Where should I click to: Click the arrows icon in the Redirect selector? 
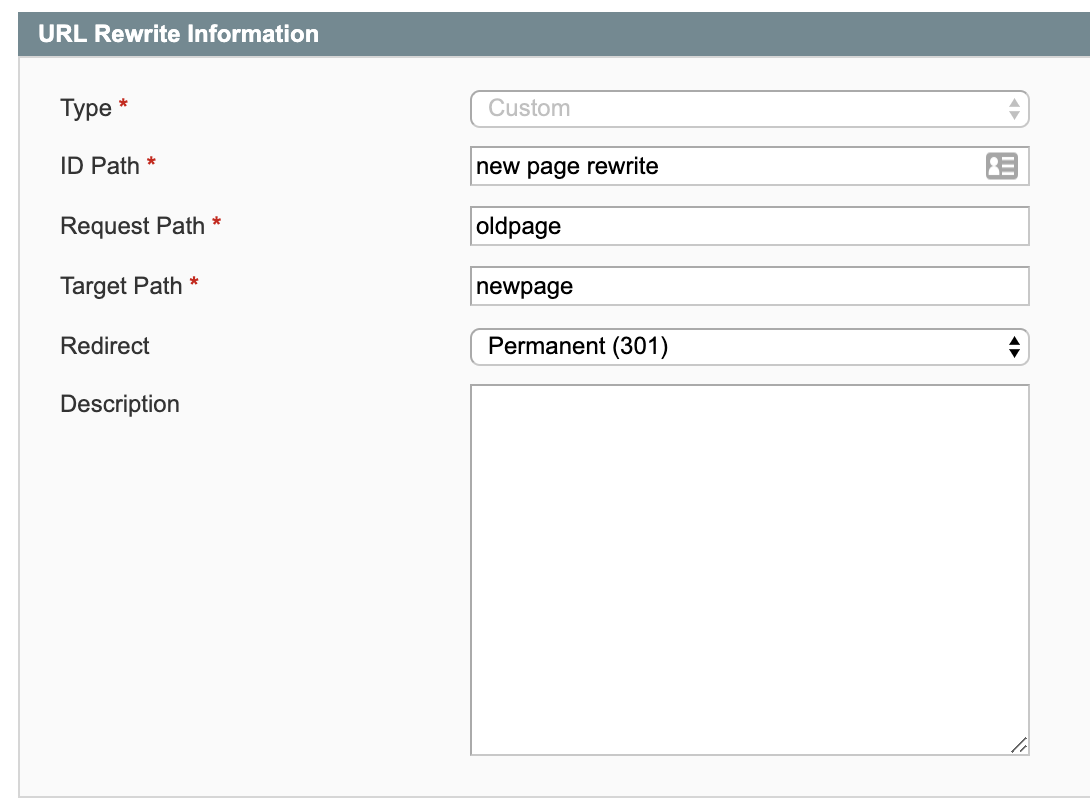1014,345
